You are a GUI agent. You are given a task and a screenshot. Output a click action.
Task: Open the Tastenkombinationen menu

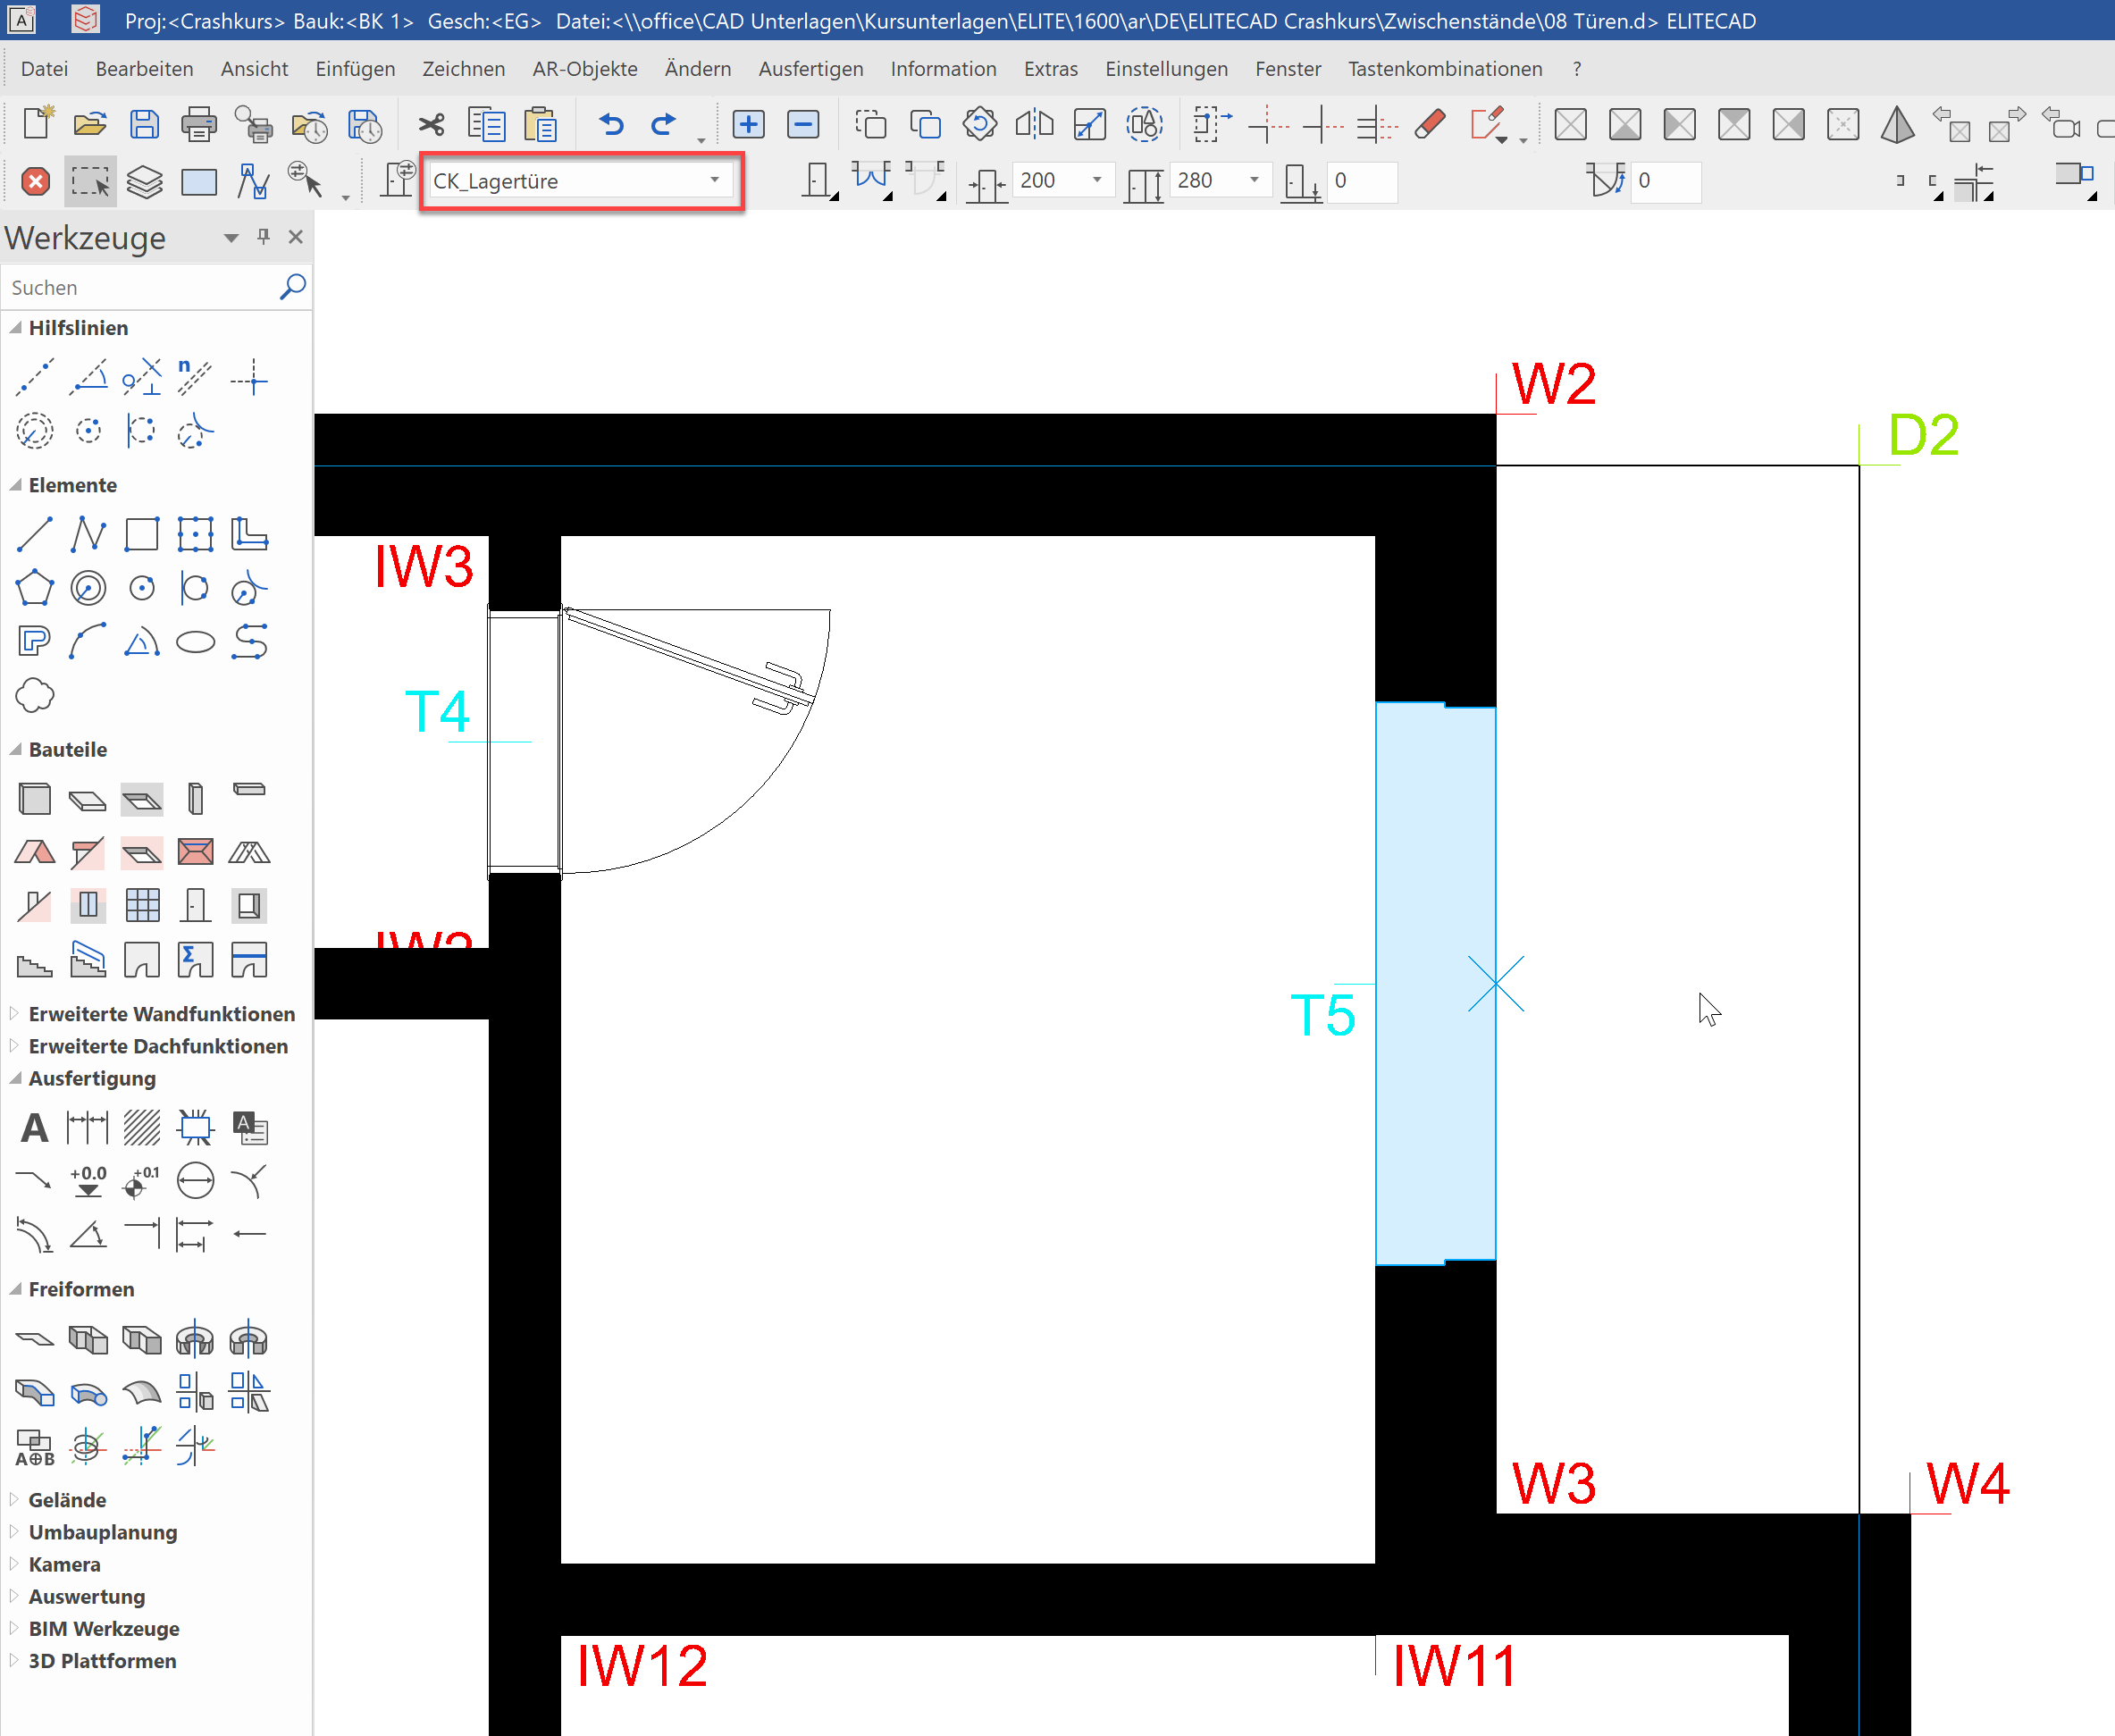(1445, 69)
